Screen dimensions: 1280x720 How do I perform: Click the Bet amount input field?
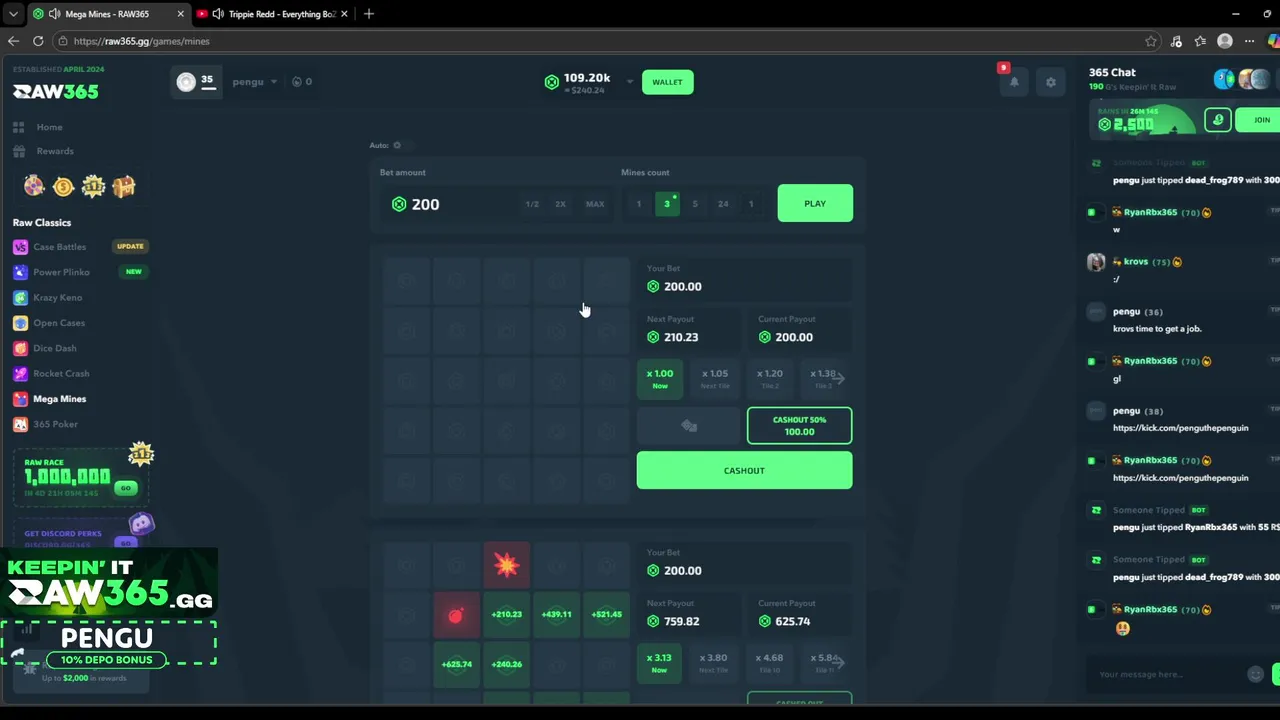pyautogui.click(x=452, y=204)
